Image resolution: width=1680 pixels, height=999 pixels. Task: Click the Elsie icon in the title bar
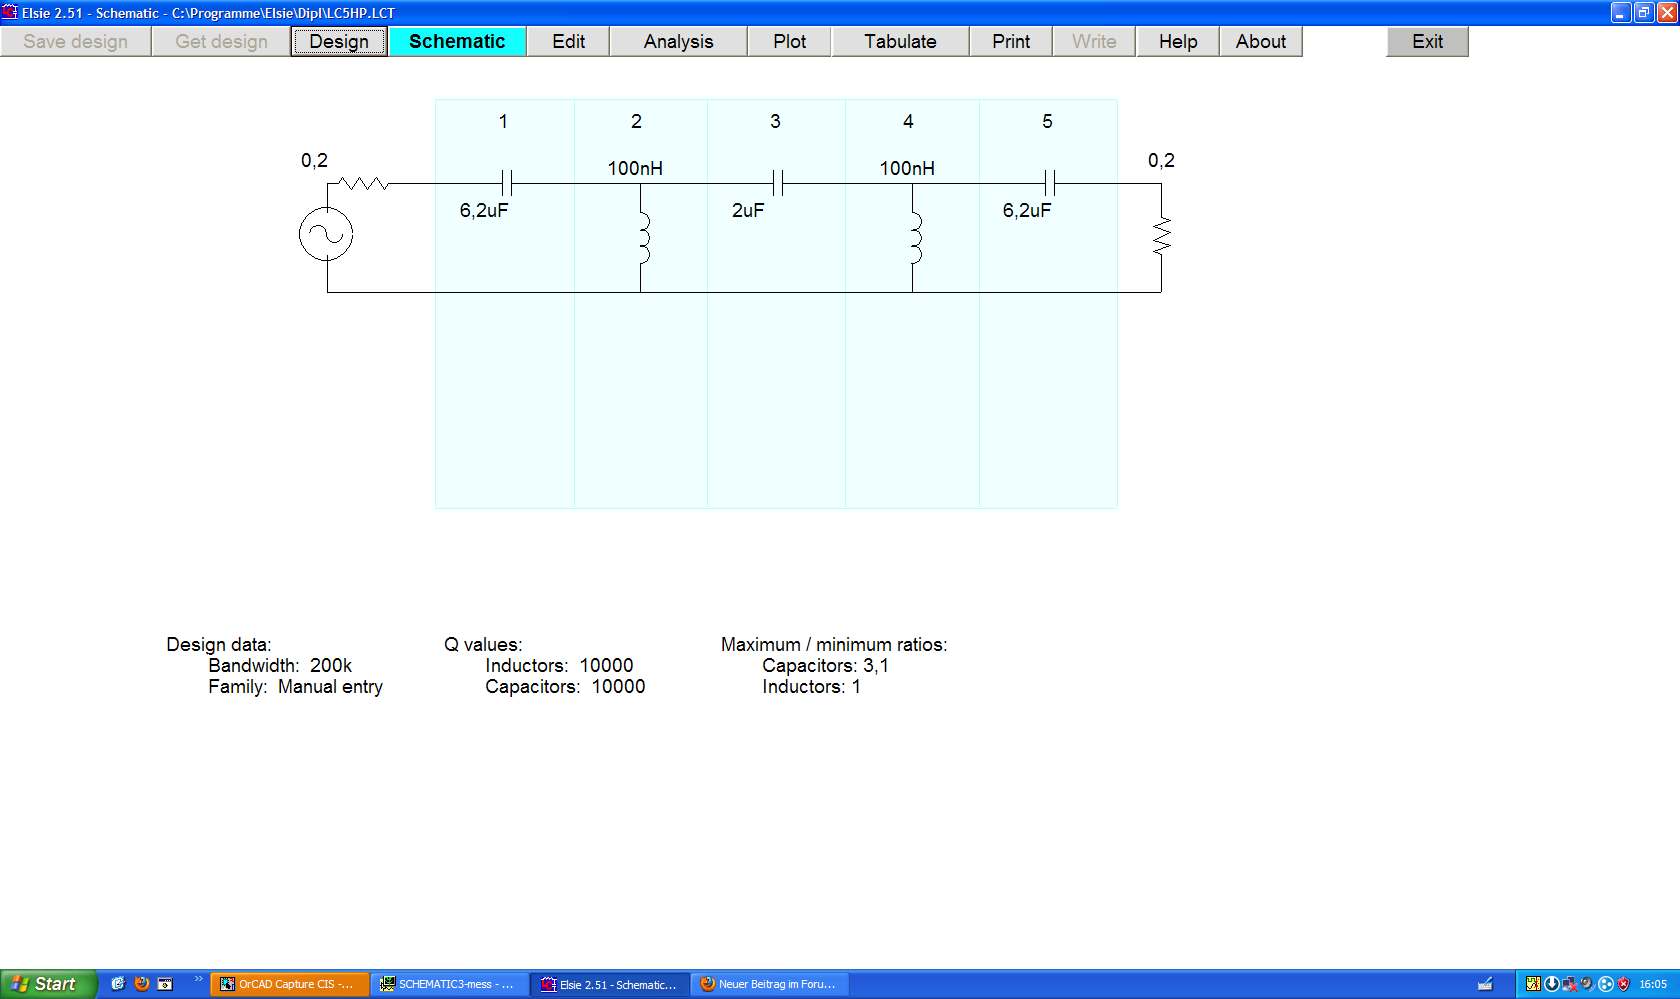tap(10, 12)
